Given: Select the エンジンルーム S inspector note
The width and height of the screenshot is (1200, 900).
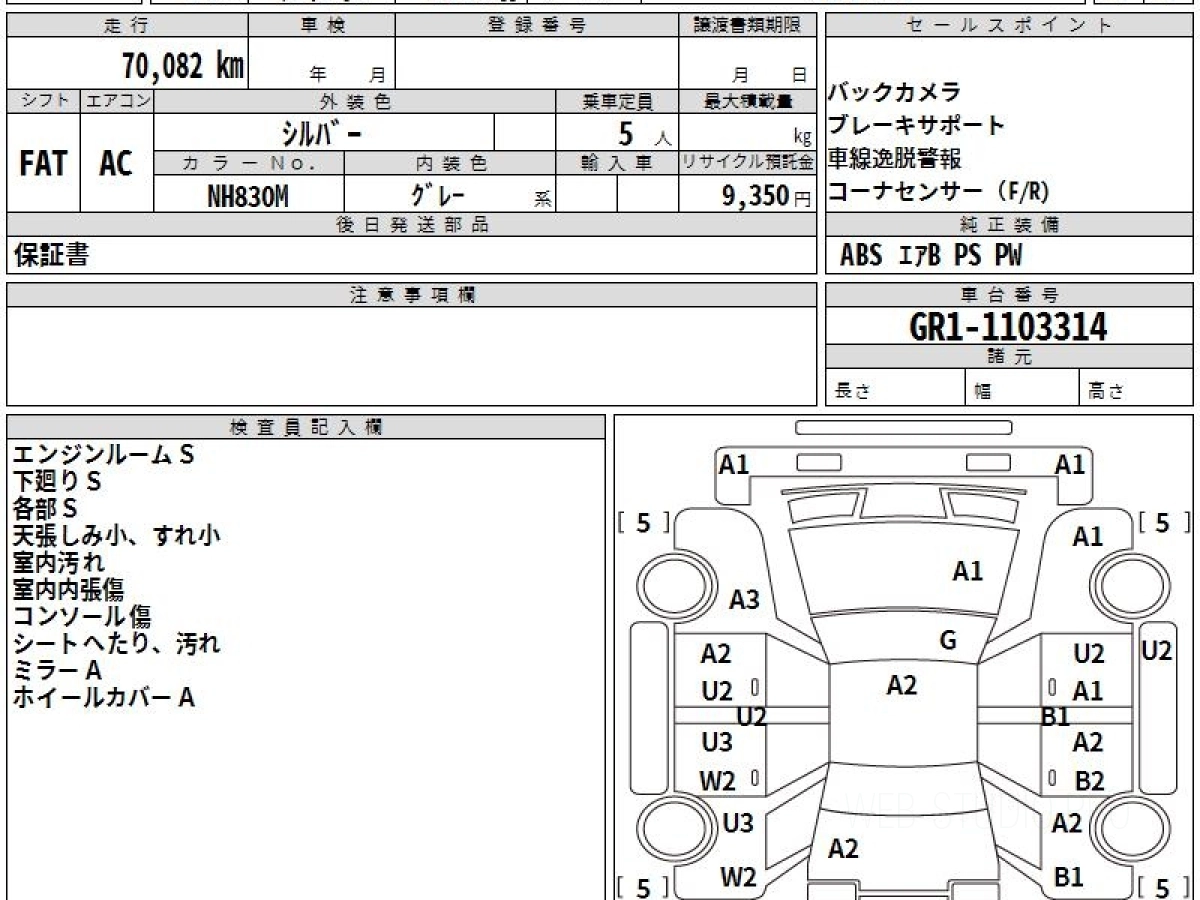Looking at the screenshot, I should [103, 456].
